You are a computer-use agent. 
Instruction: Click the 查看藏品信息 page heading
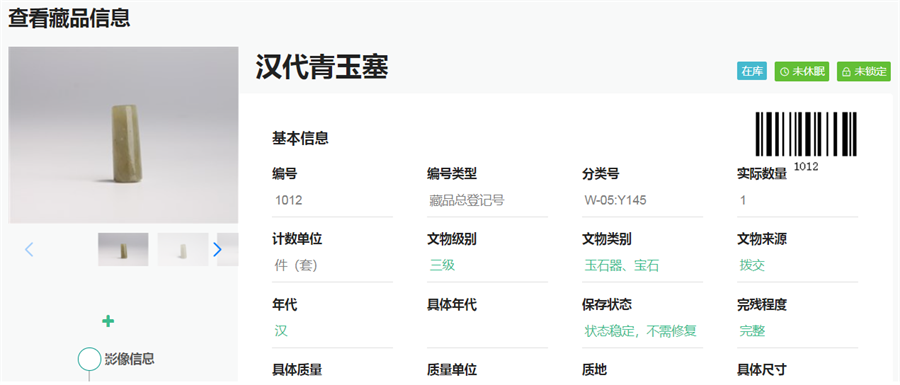pos(69,18)
